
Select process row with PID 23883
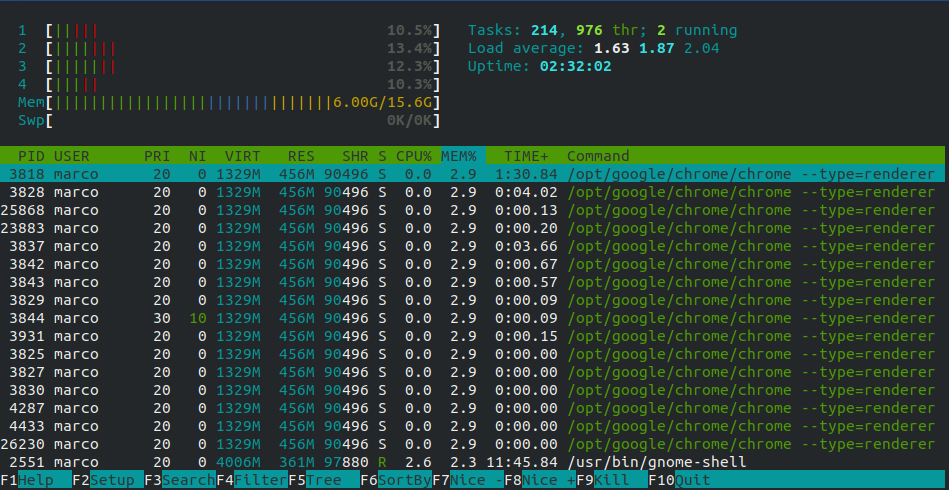(472, 228)
